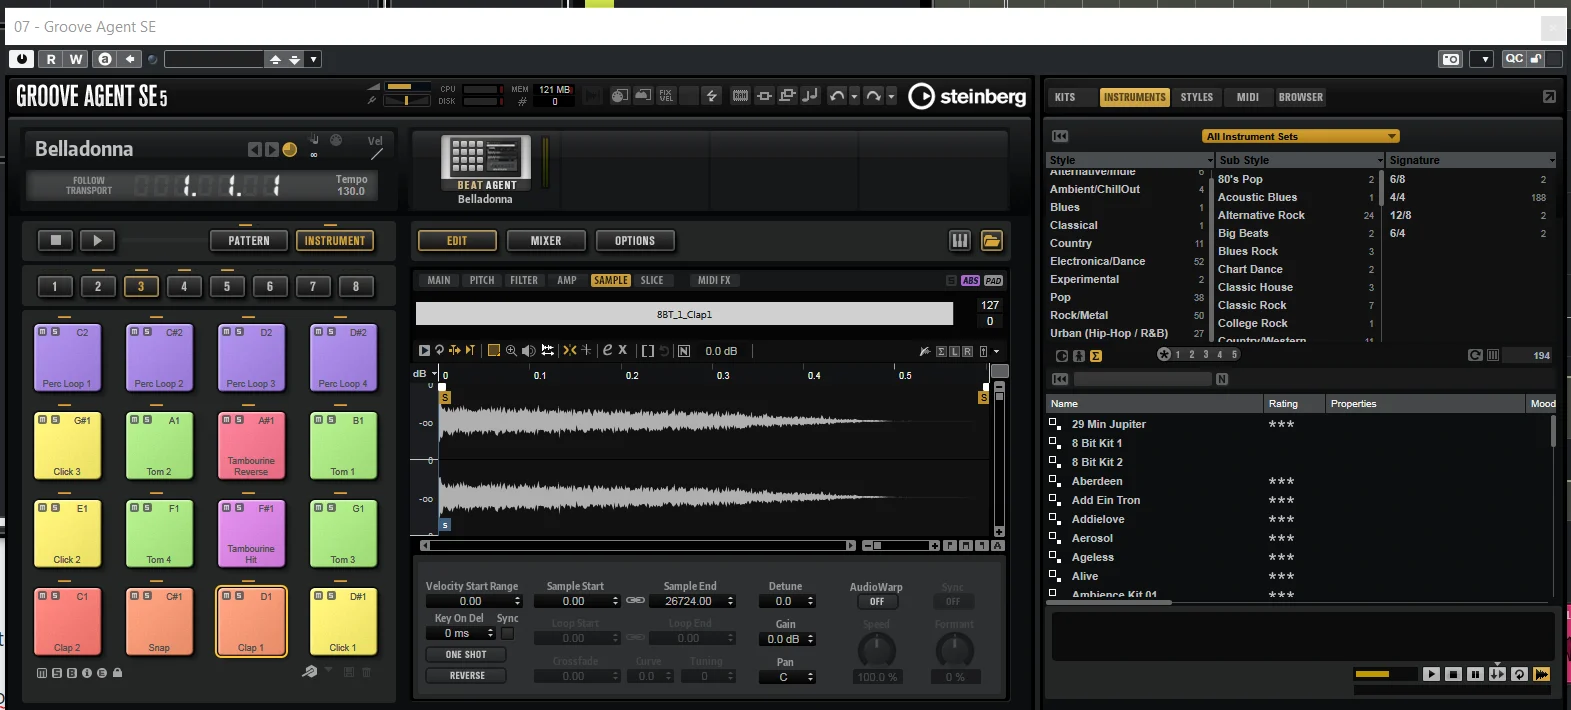Click the zoom magnifier icon in sample toolbar
Image resolution: width=1571 pixels, height=710 pixels.
click(x=512, y=351)
